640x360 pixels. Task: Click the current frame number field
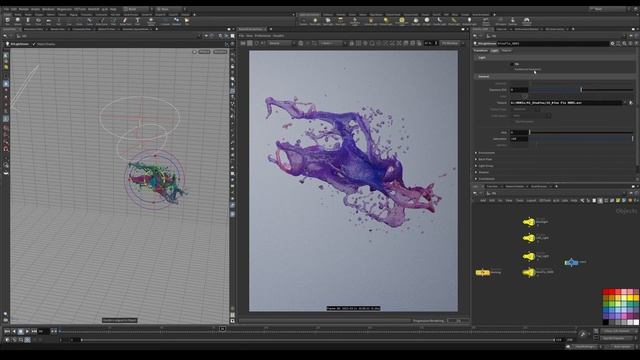point(44,331)
